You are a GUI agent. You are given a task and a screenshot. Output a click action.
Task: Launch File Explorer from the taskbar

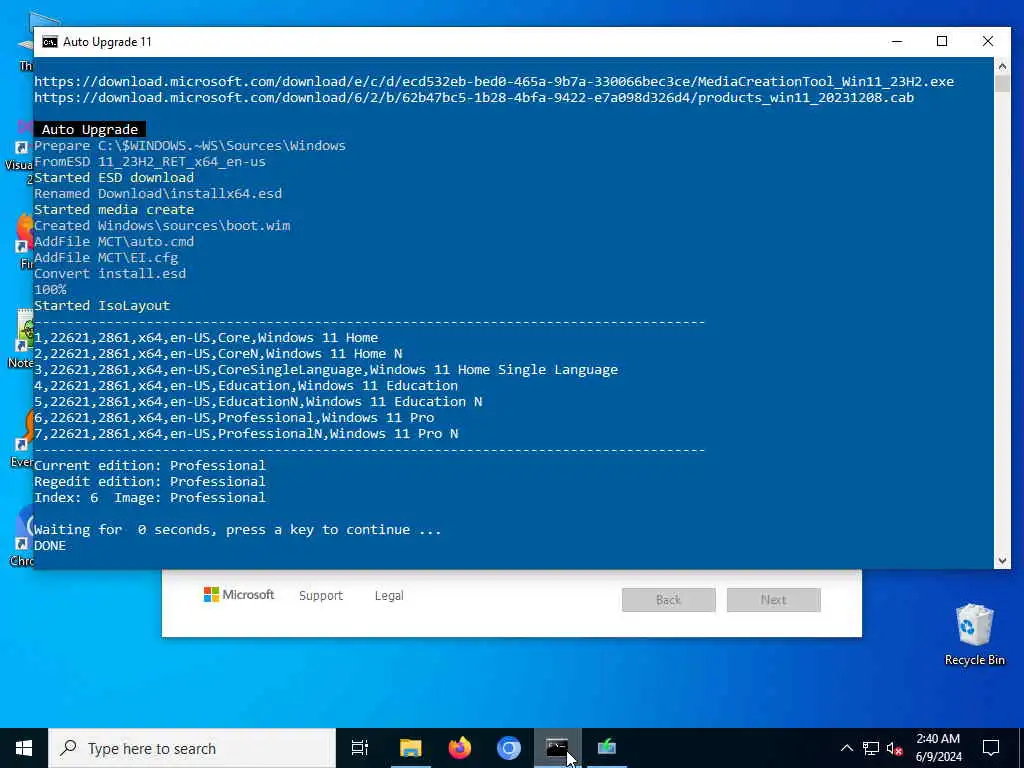[411, 748]
